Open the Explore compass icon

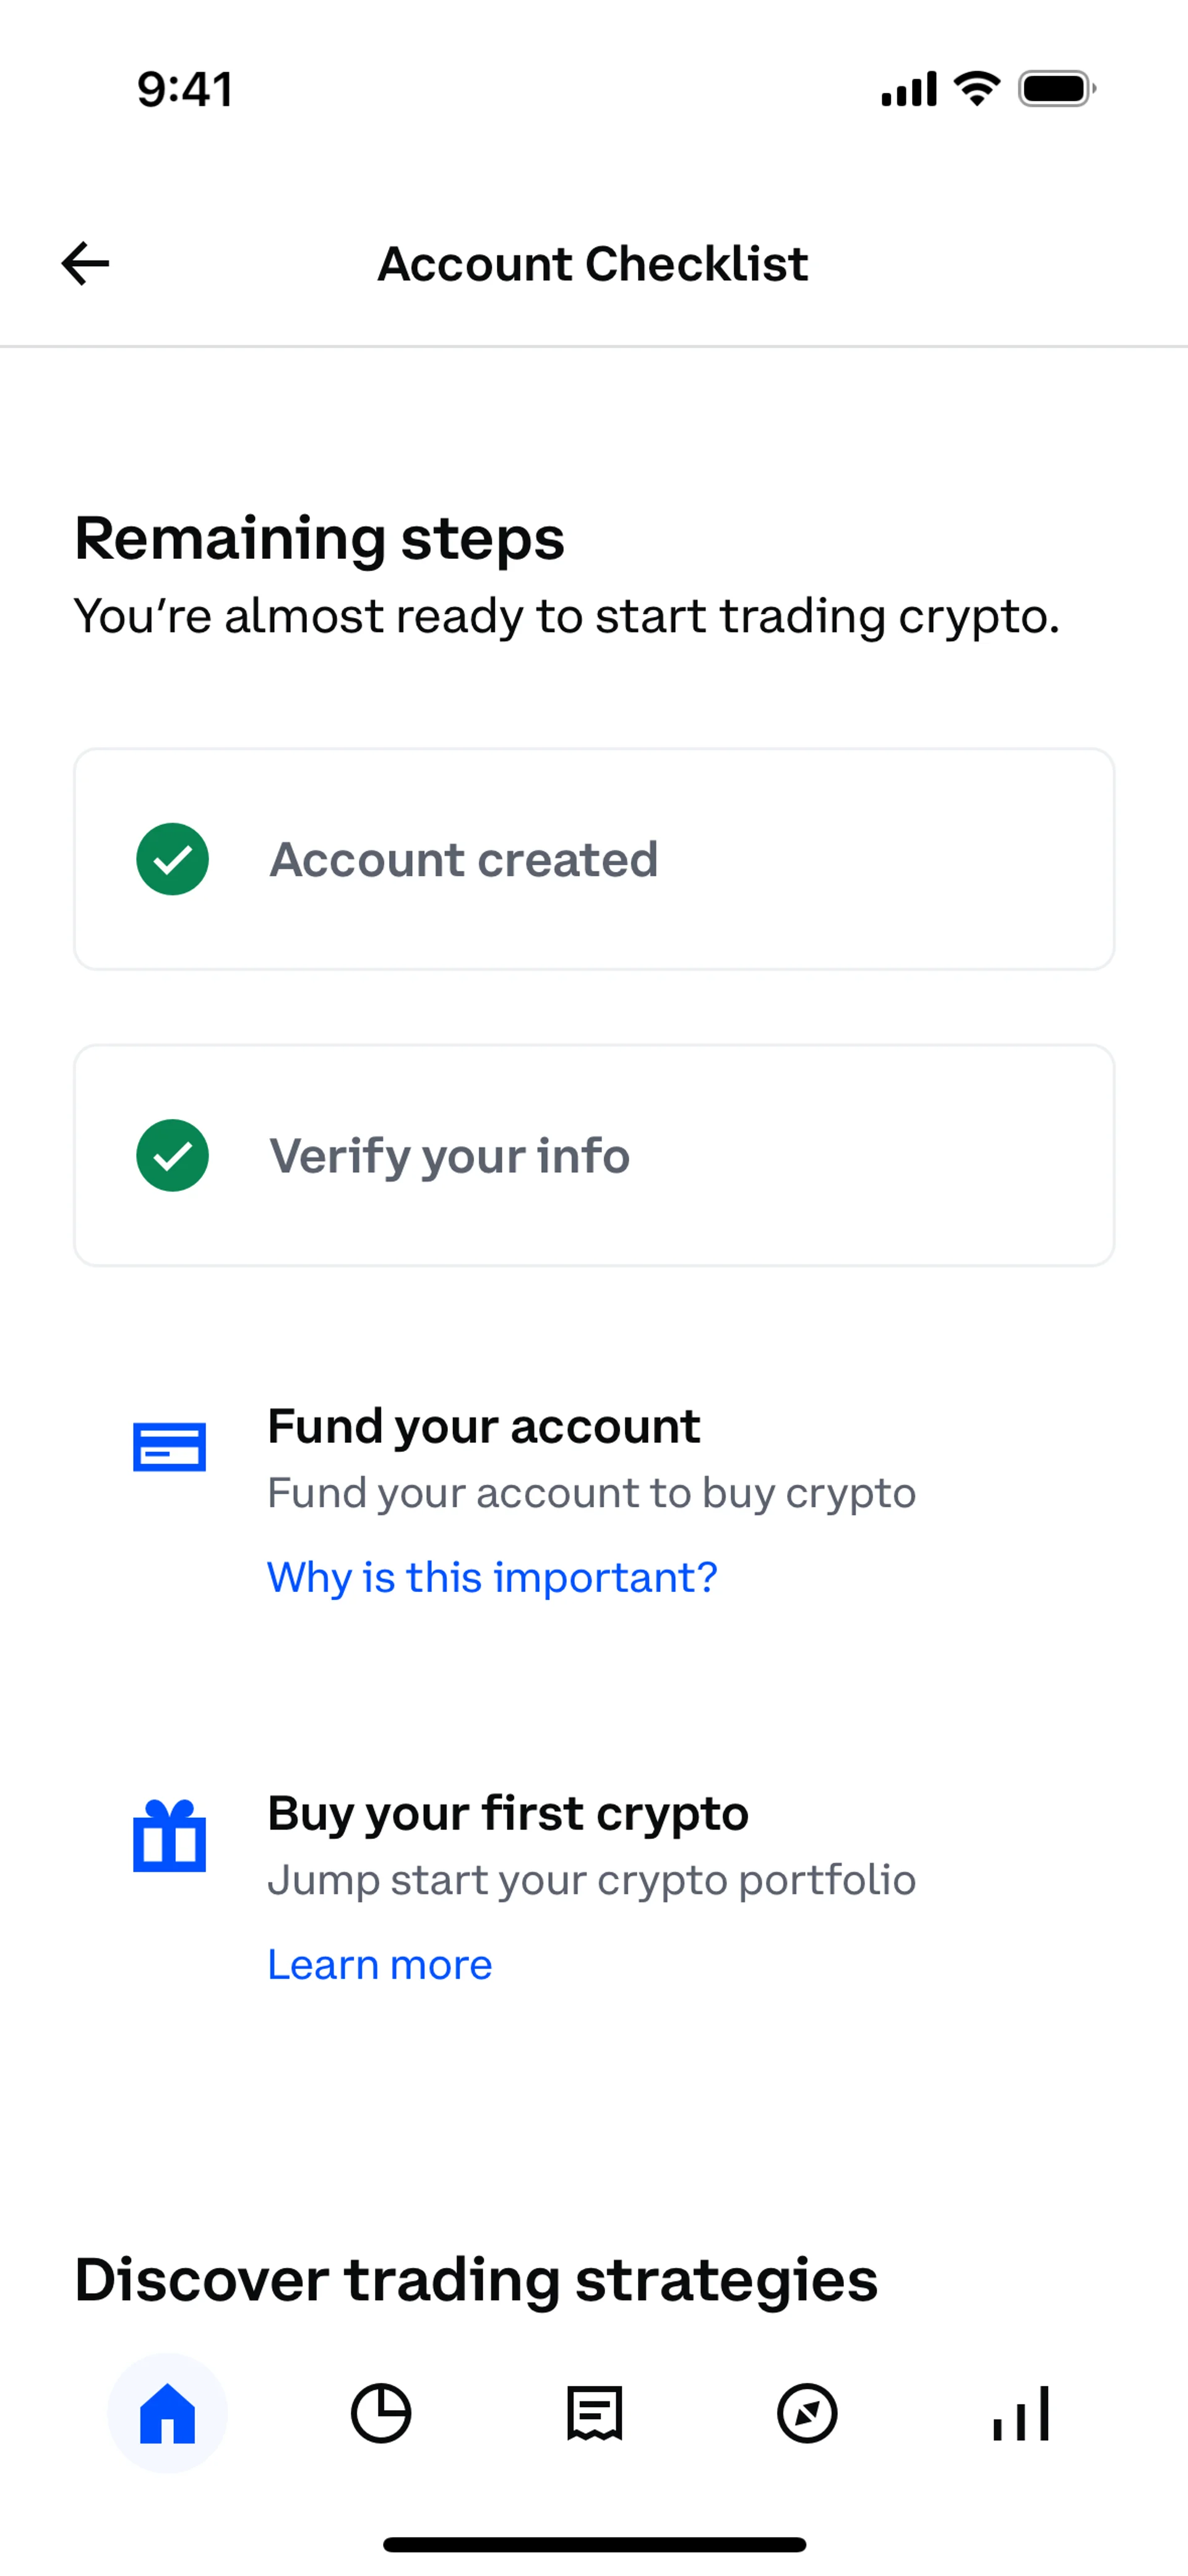point(807,2413)
